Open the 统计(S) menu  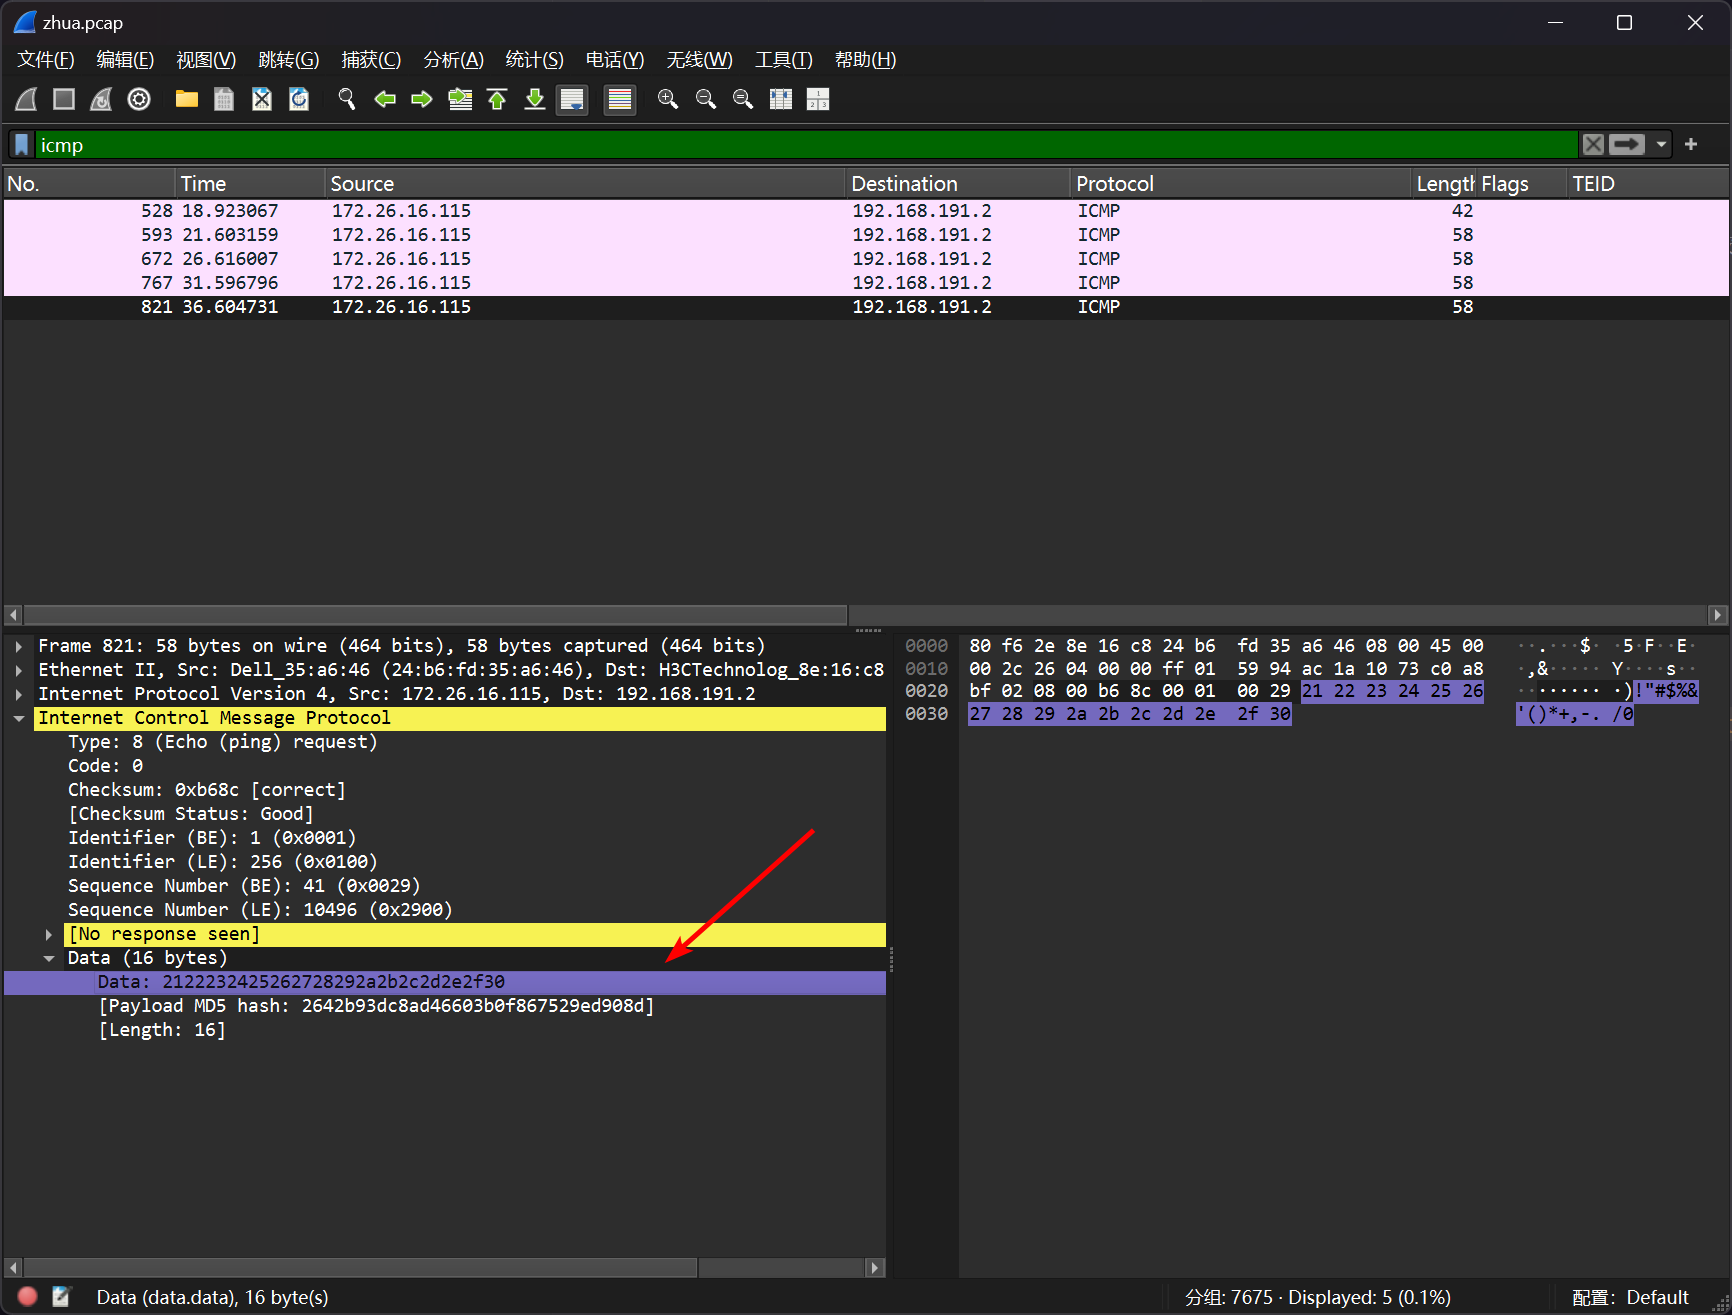(x=534, y=60)
